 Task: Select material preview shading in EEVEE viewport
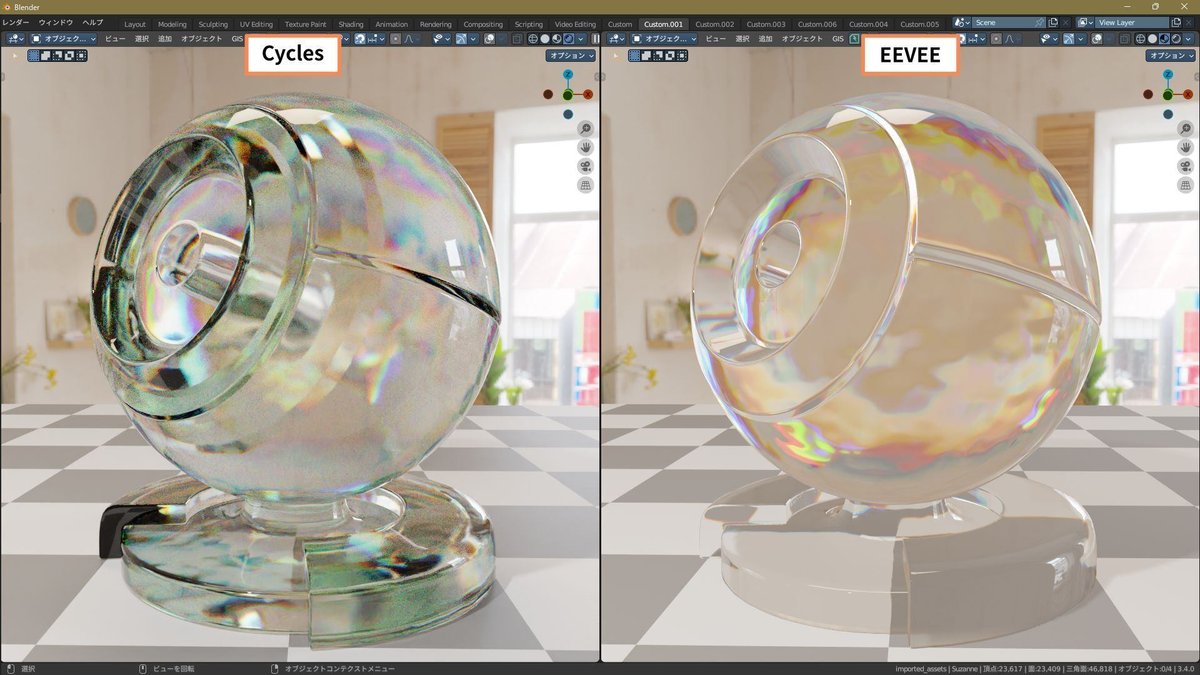click(x=1164, y=39)
